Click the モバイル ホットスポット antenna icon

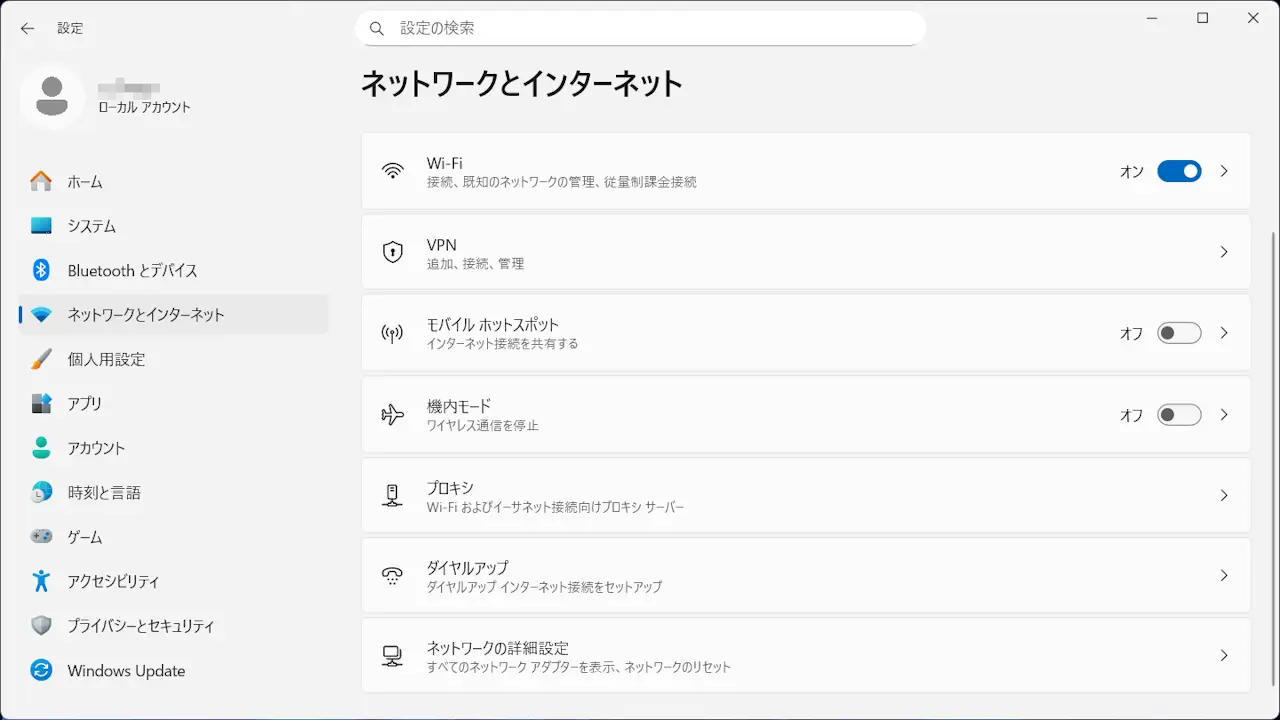point(393,333)
